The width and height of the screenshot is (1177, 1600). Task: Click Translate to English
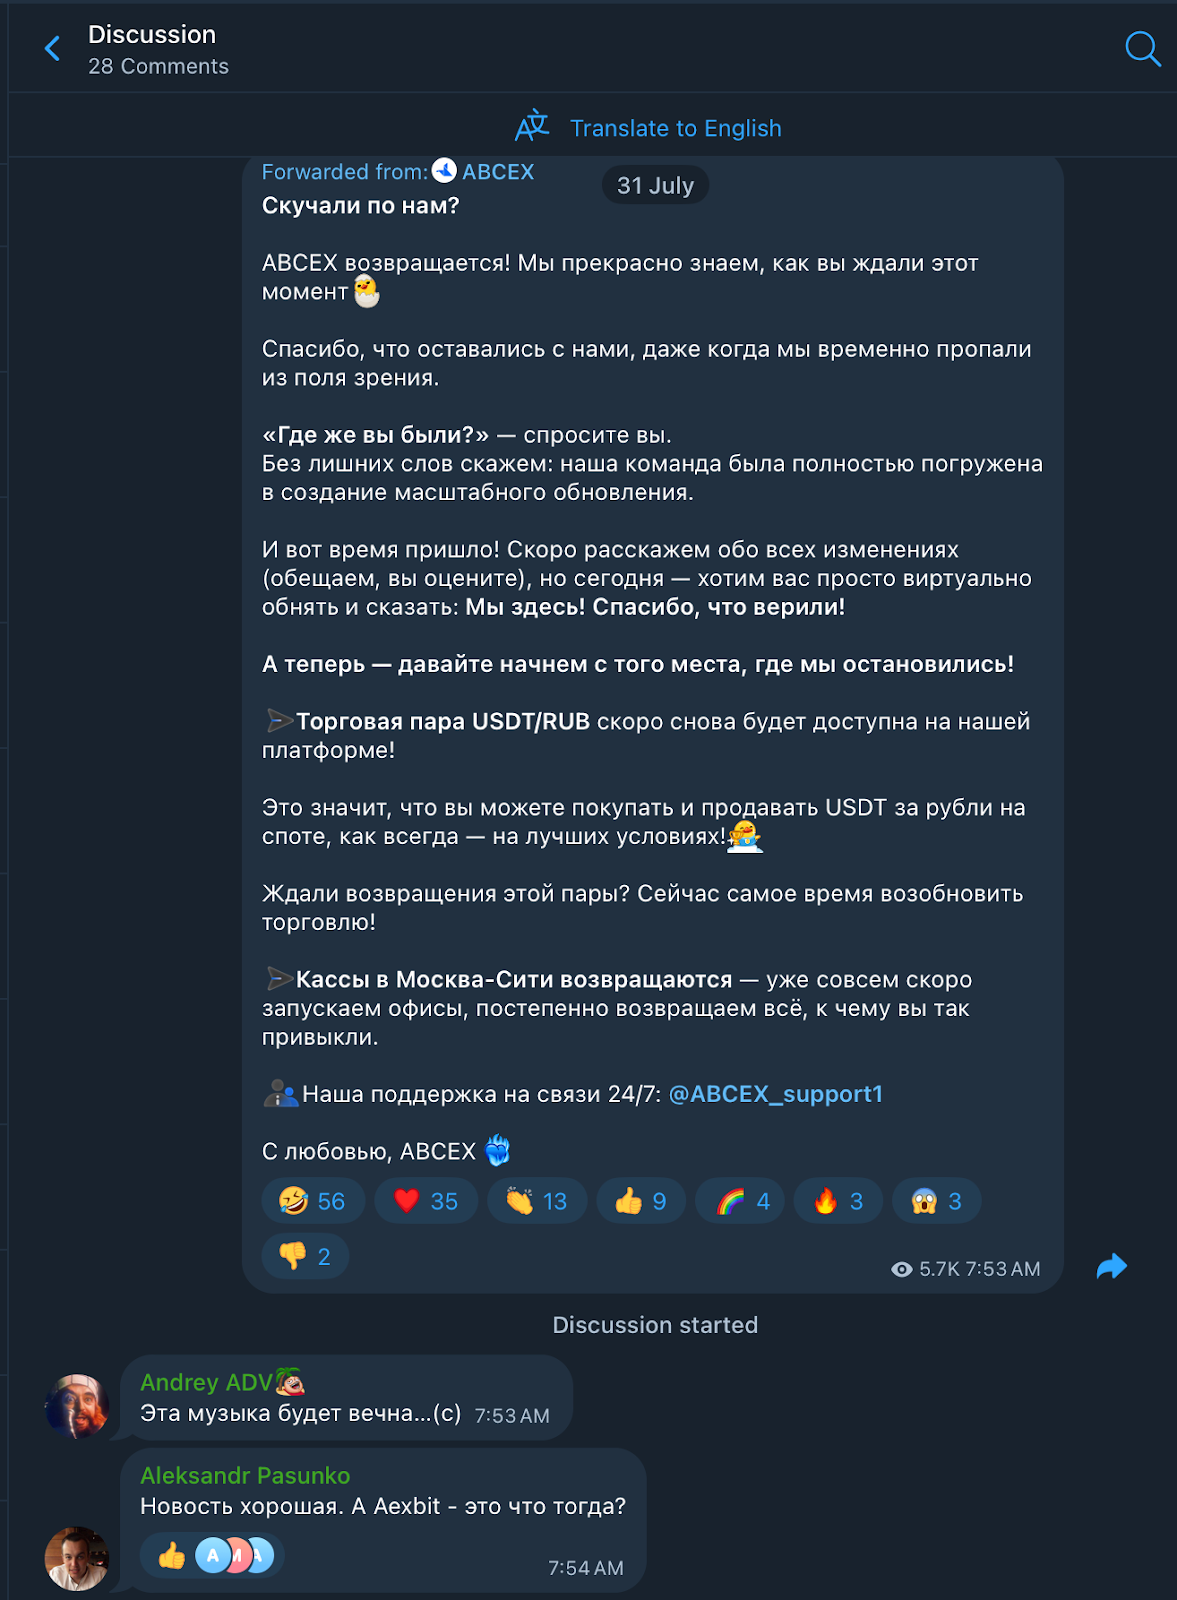point(676,128)
